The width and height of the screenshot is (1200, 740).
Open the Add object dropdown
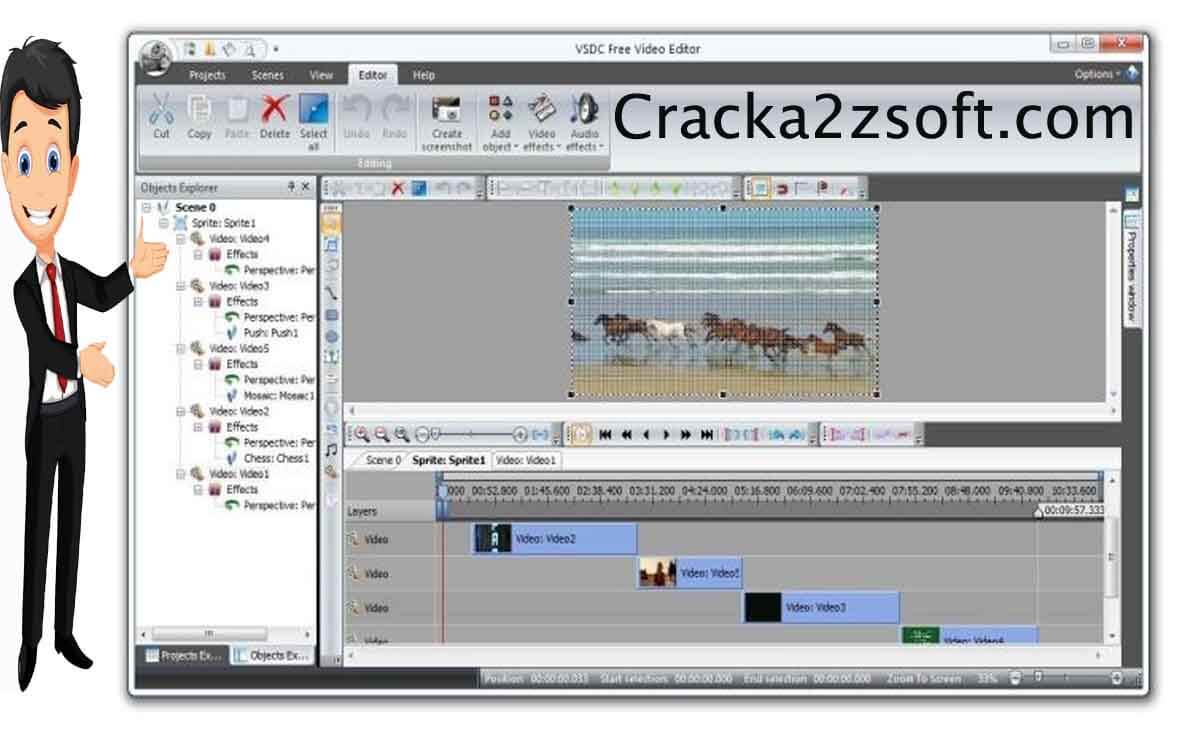(501, 122)
